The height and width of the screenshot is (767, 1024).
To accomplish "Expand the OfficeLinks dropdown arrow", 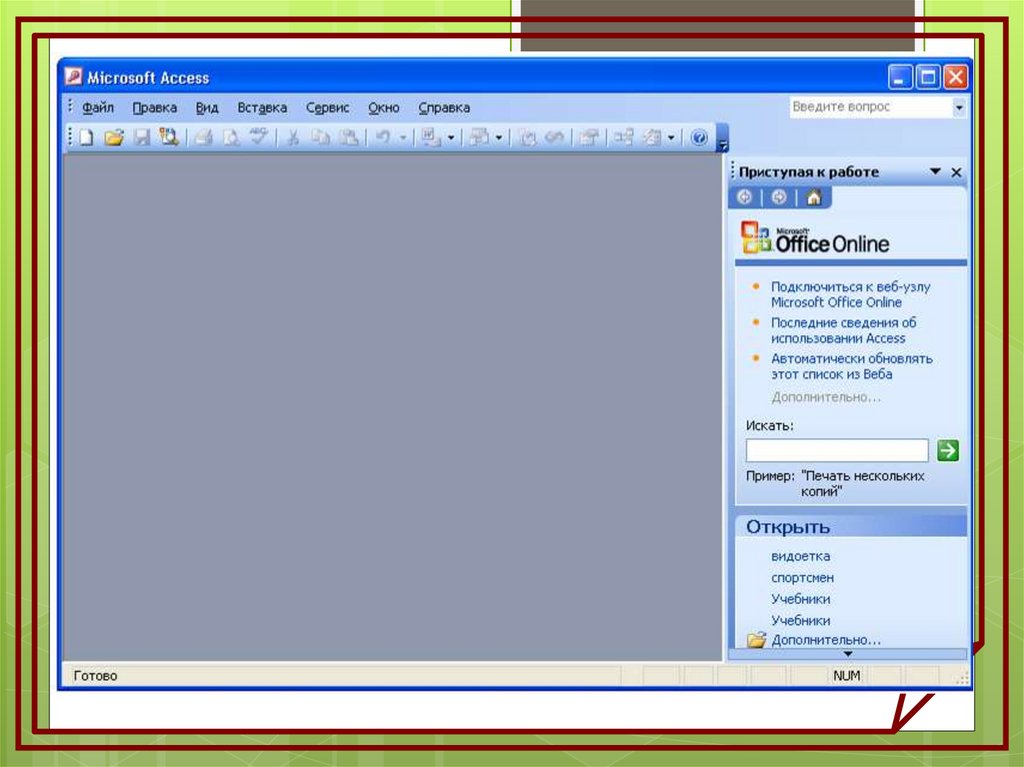I will [x=451, y=137].
